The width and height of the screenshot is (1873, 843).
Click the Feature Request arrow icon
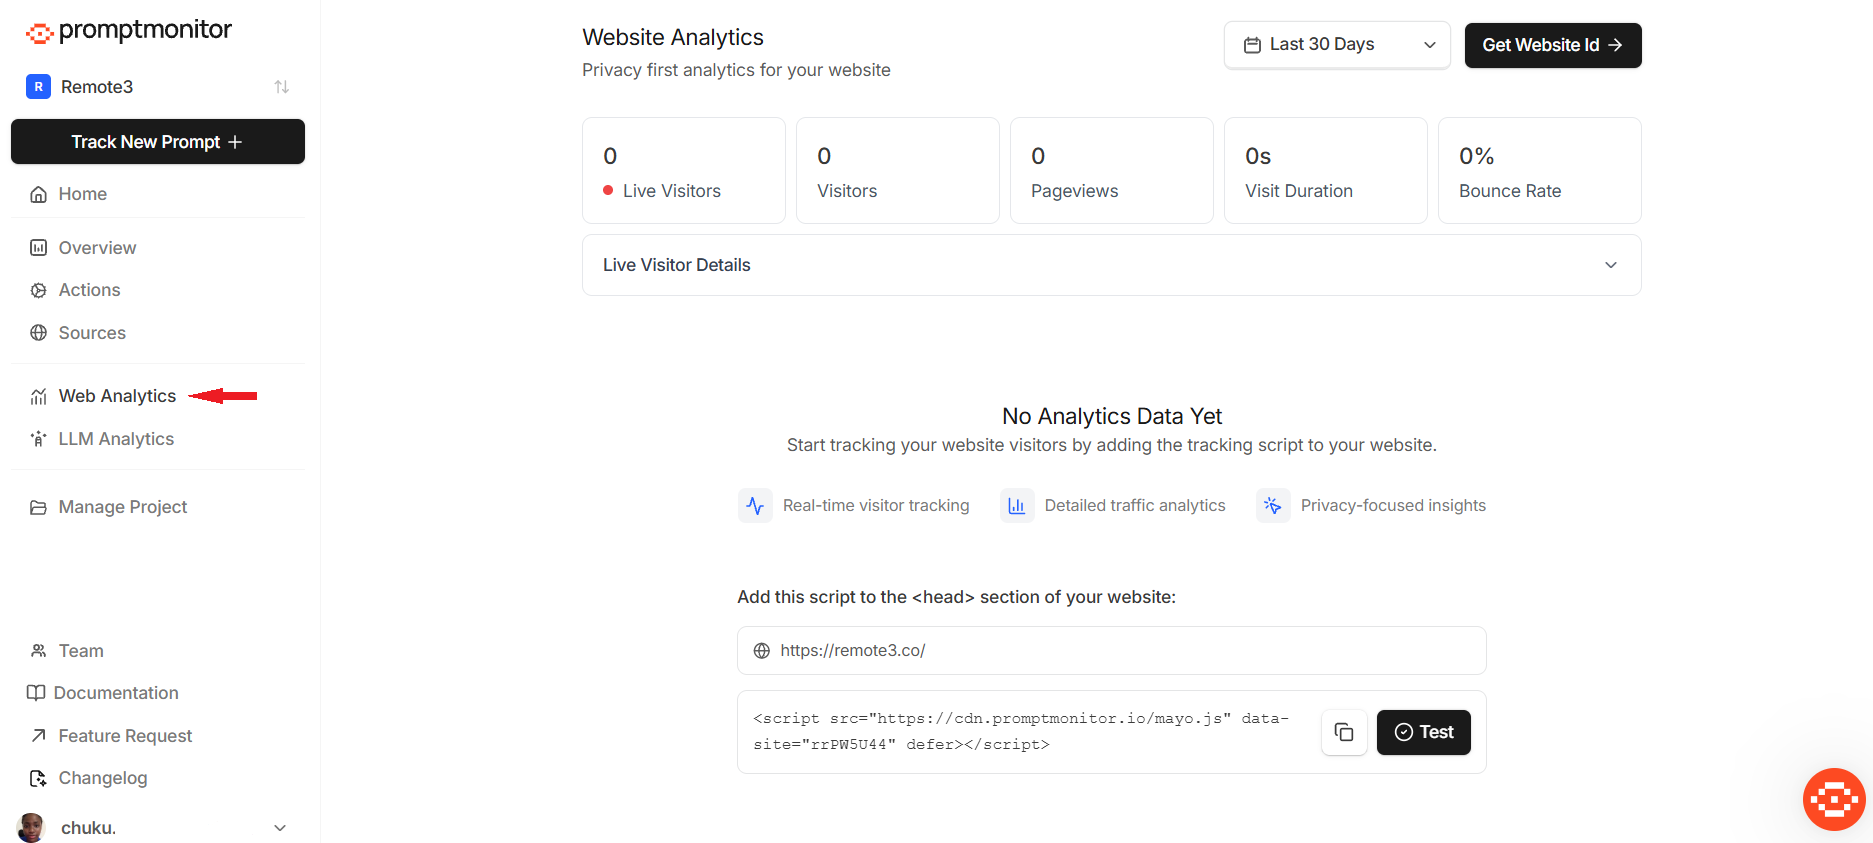(x=38, y=736)
